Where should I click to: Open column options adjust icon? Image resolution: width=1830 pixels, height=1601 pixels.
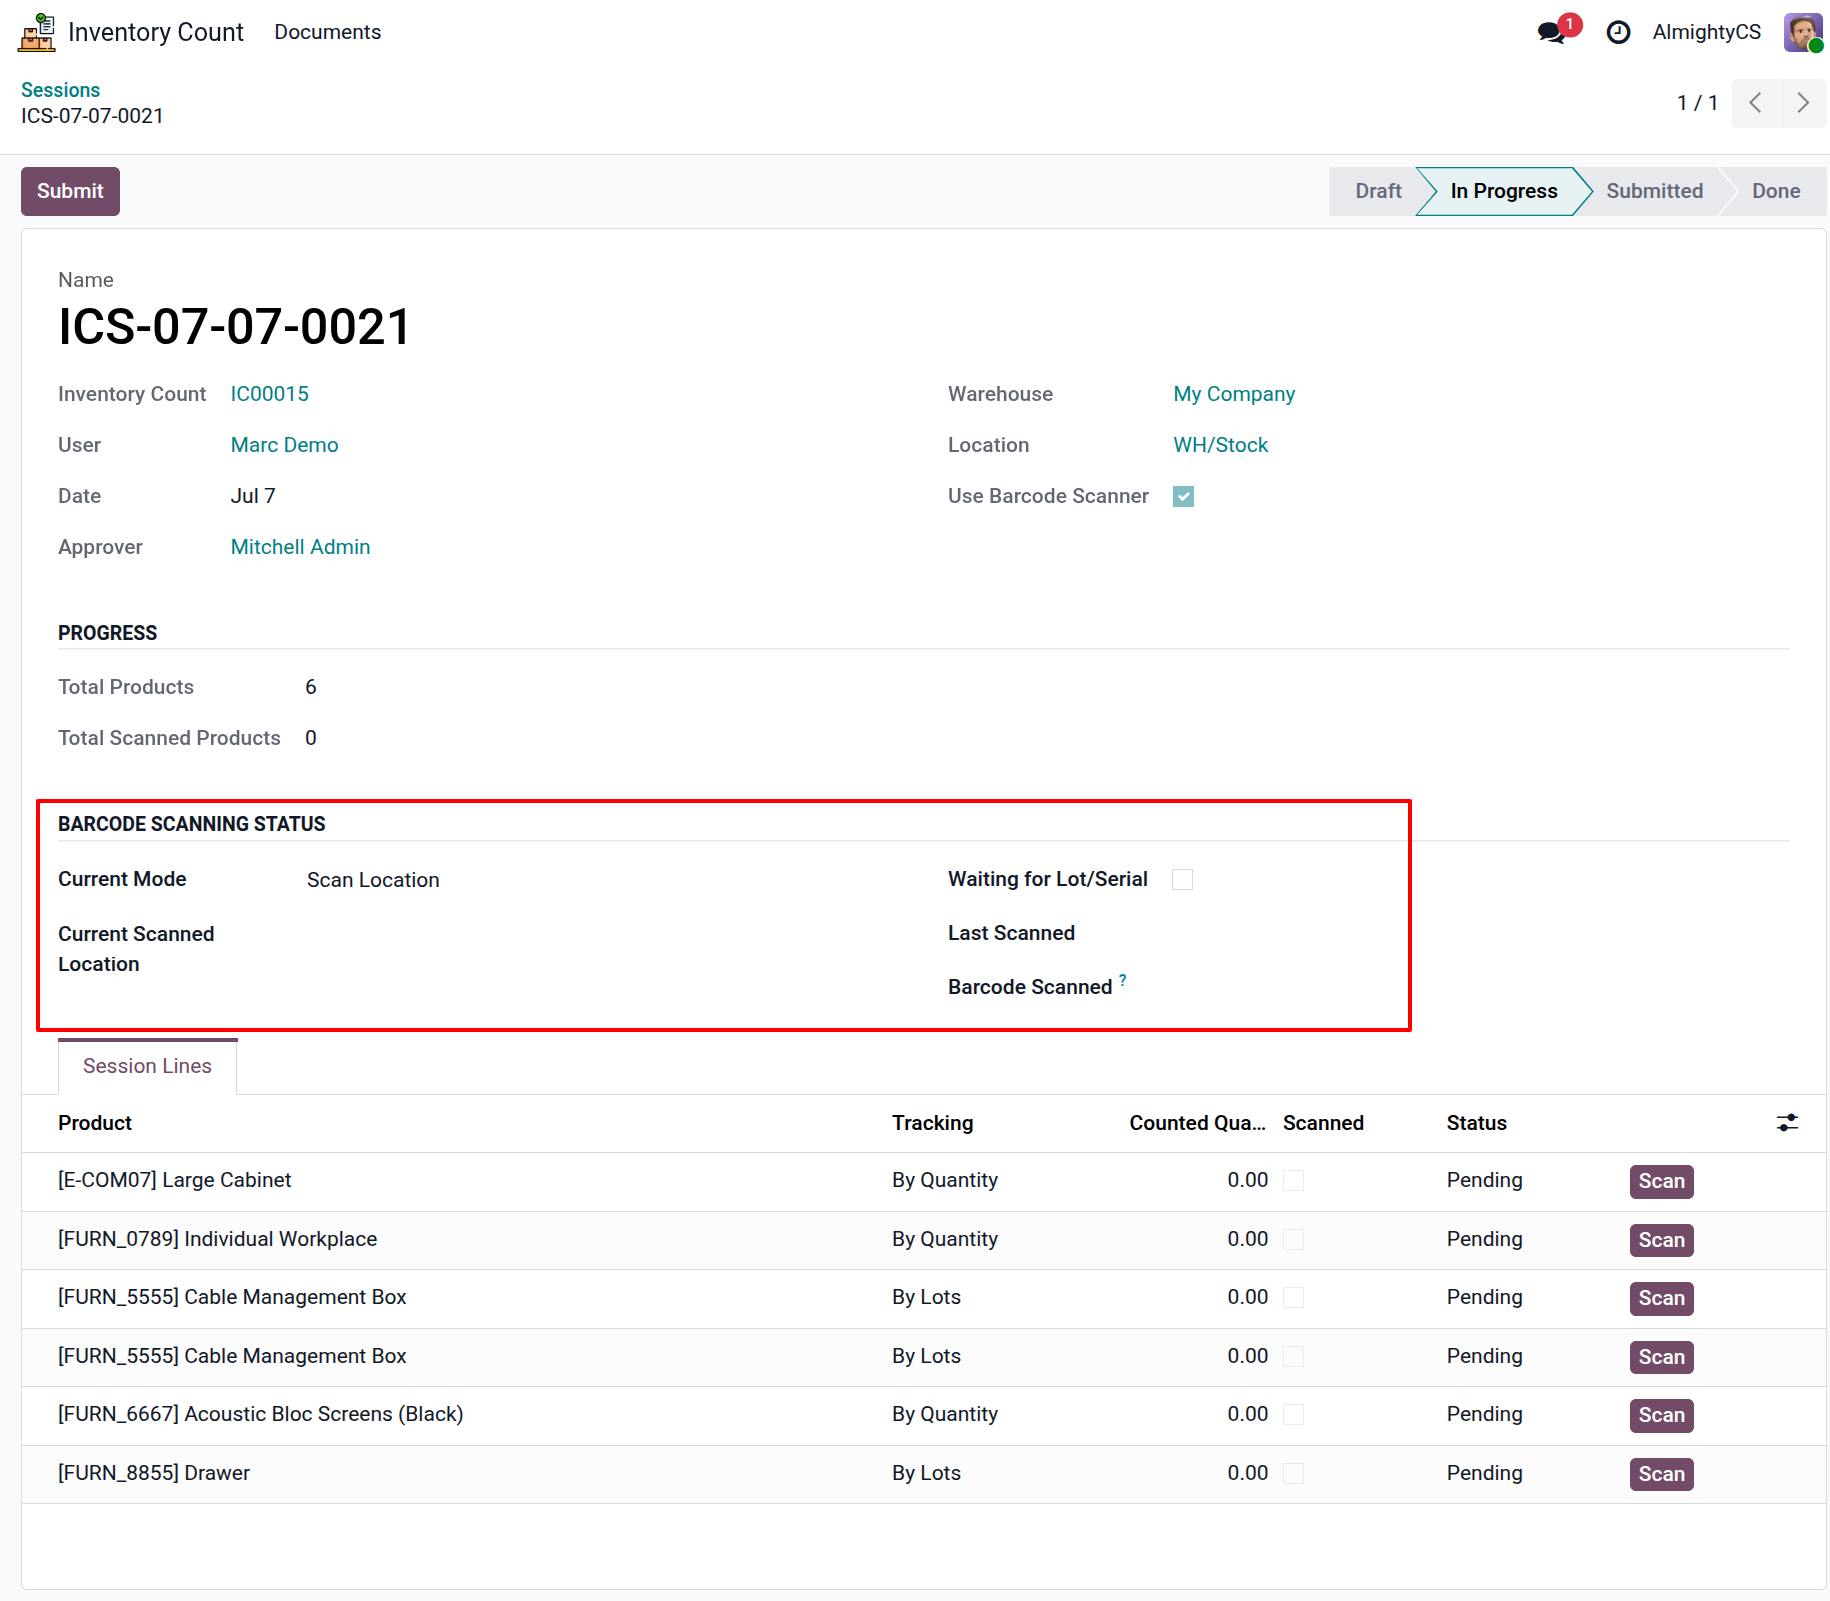[1787, 1123]
